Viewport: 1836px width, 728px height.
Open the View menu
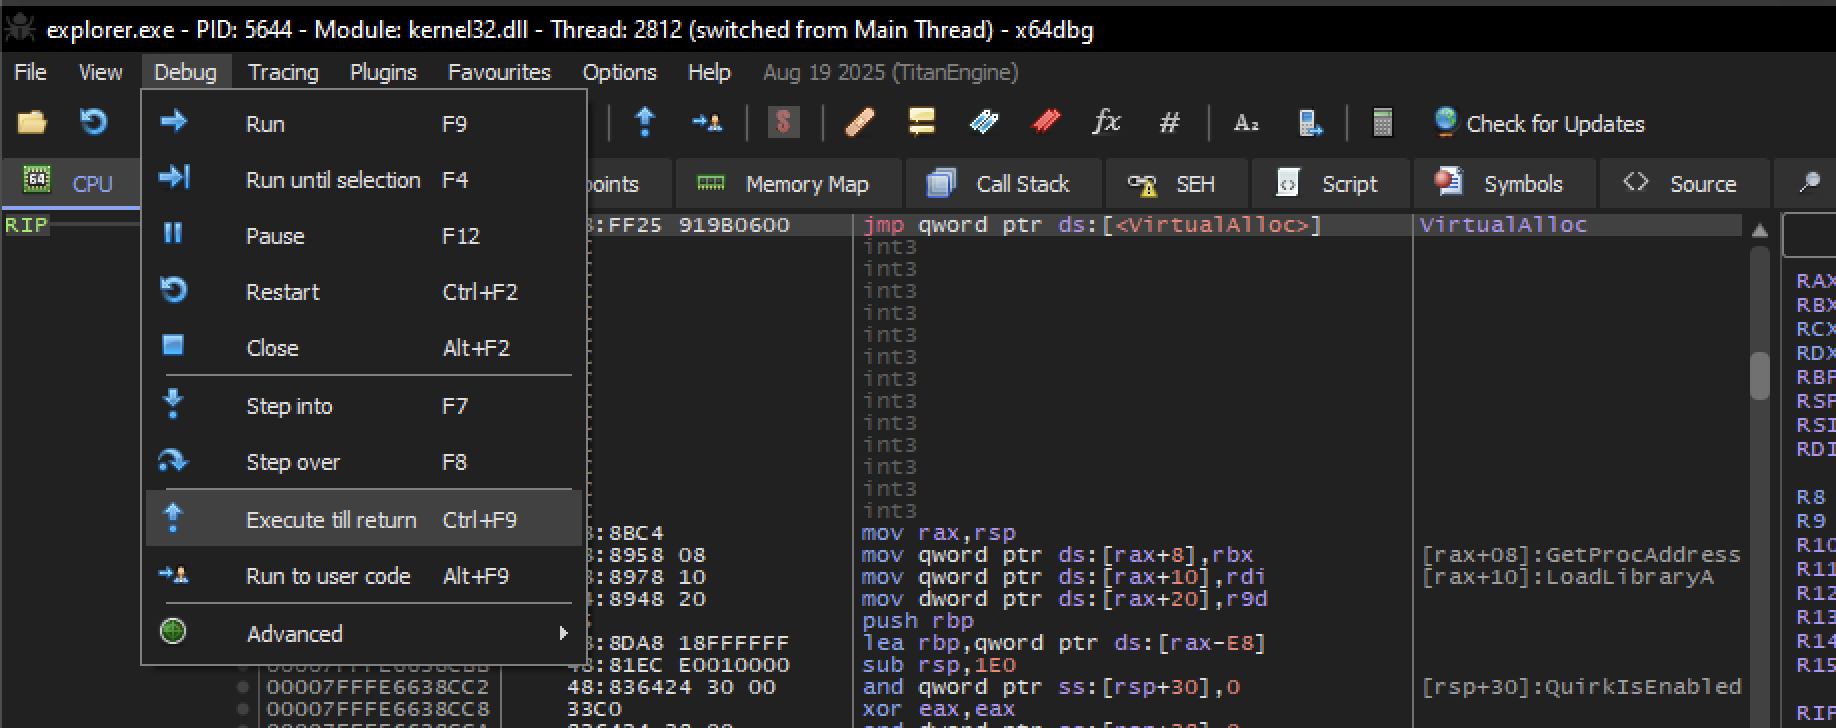[x=100, y=72]
